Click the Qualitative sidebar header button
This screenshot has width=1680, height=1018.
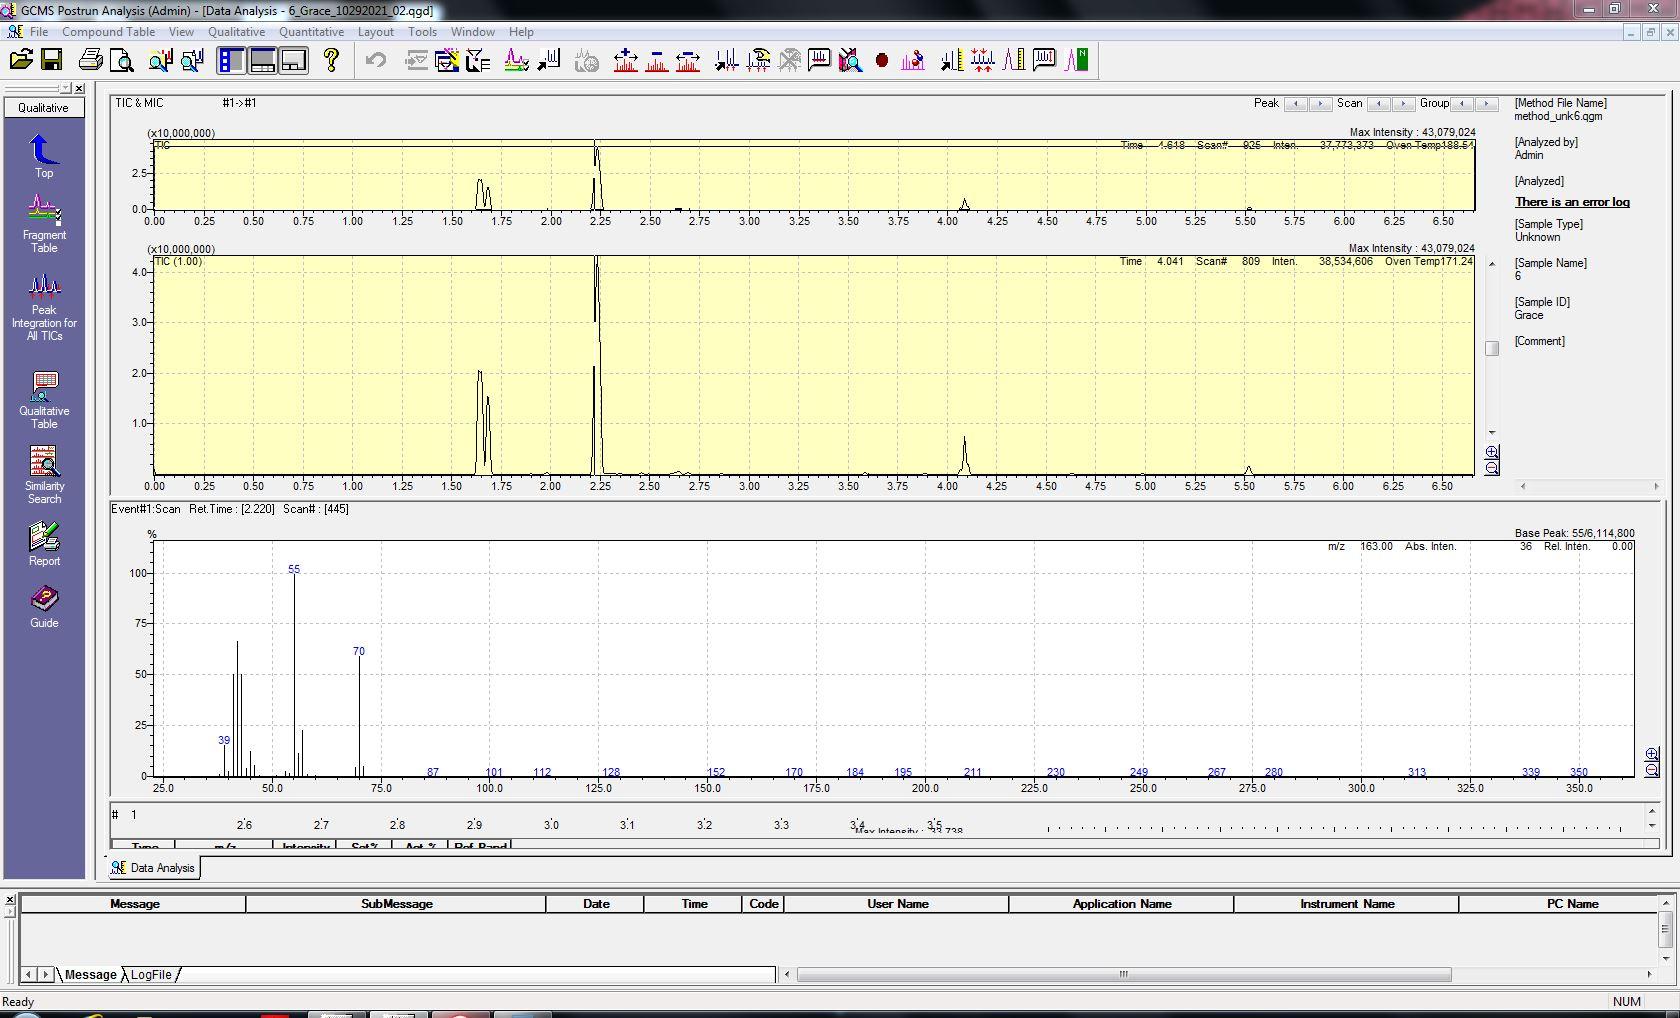click(x=44, y=107)
